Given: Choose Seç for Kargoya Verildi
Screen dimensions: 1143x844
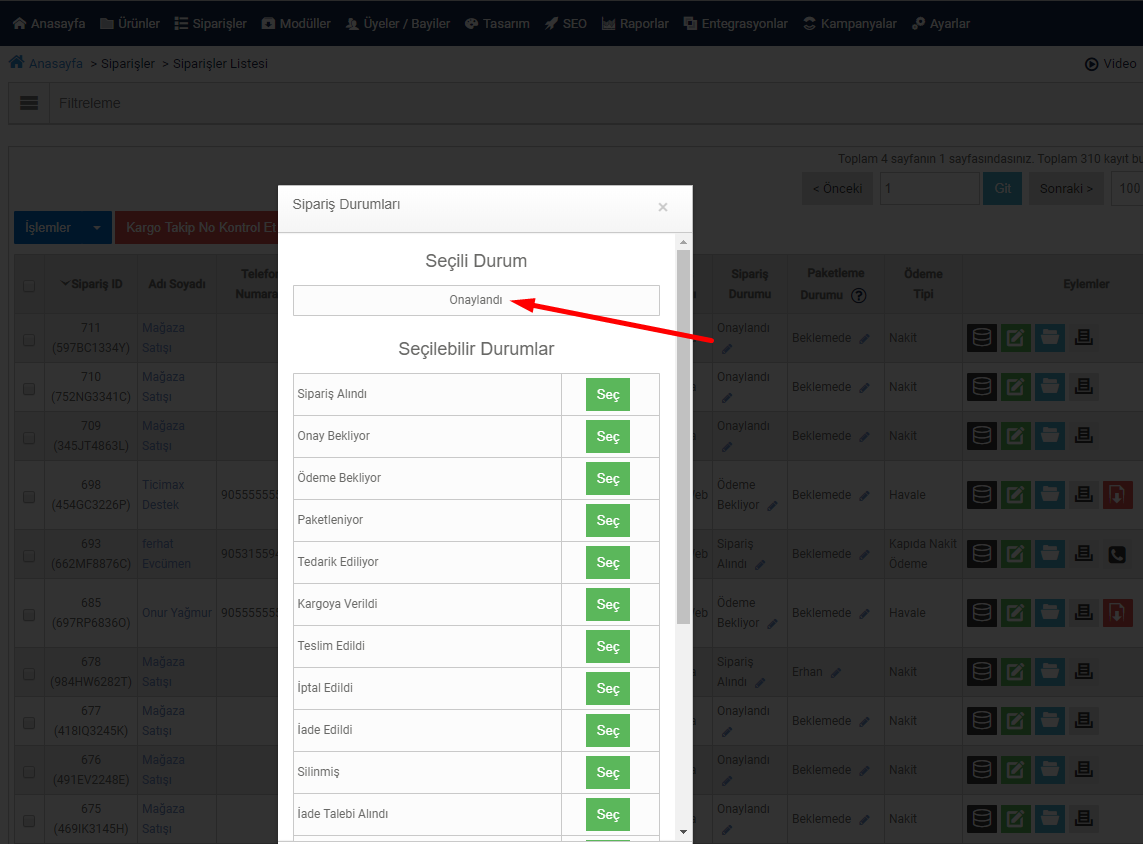Looking at the screenshot, I should (x=608, y=604).
